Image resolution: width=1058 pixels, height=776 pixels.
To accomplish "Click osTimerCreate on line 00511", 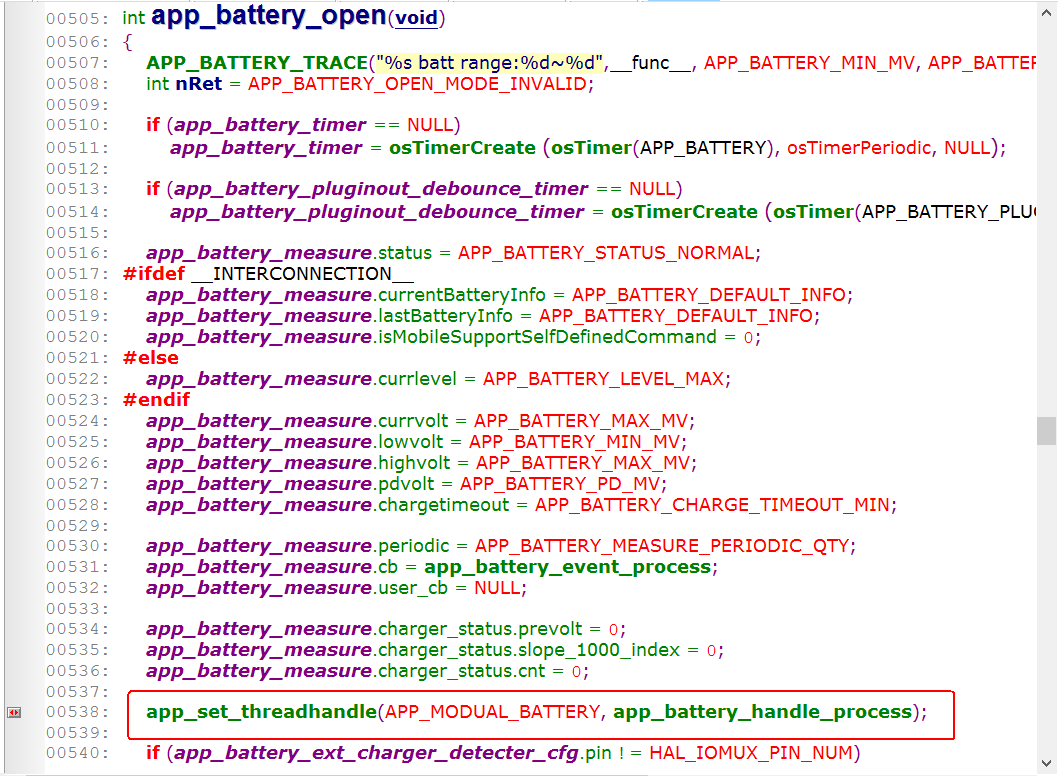I will tap(462, 148).
